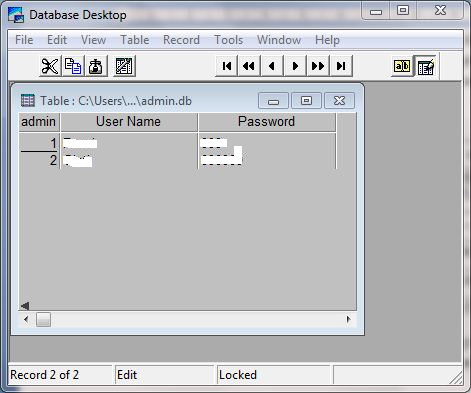Click Password cell in row 2
471x393 pixels.
point(267,160)
